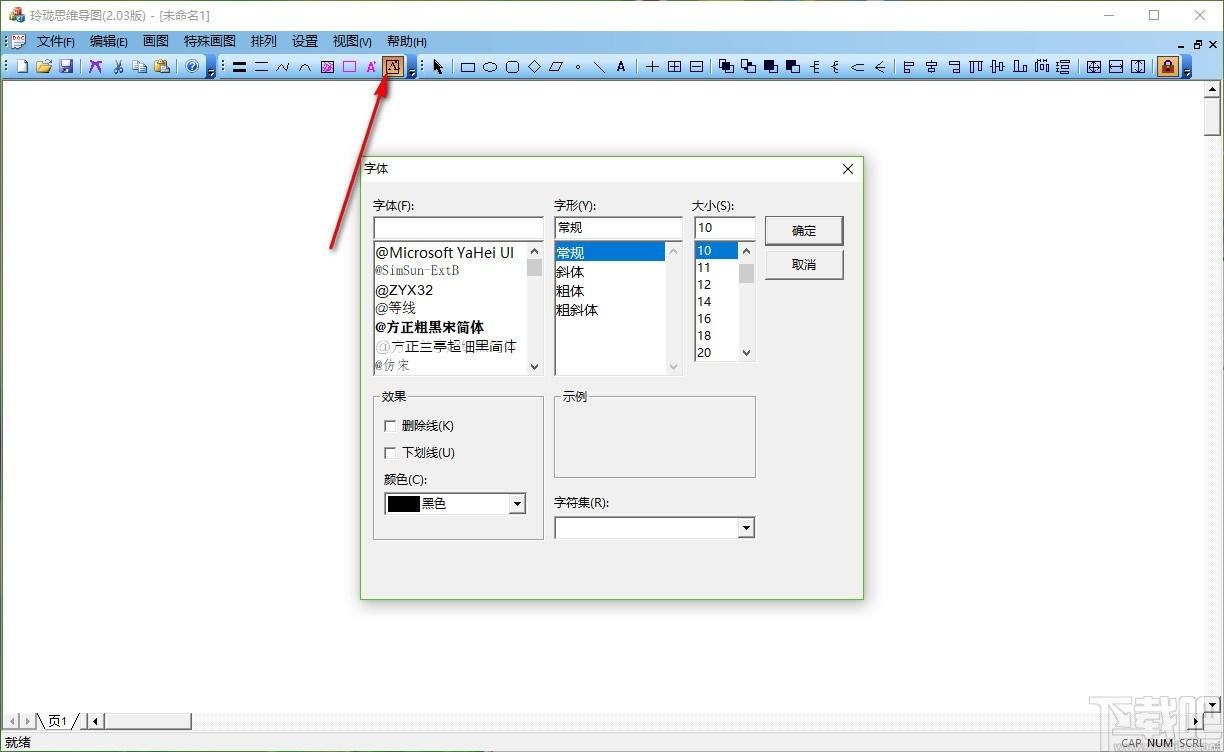Click main window vertical scrollbar up arrow

point(1213,90)
